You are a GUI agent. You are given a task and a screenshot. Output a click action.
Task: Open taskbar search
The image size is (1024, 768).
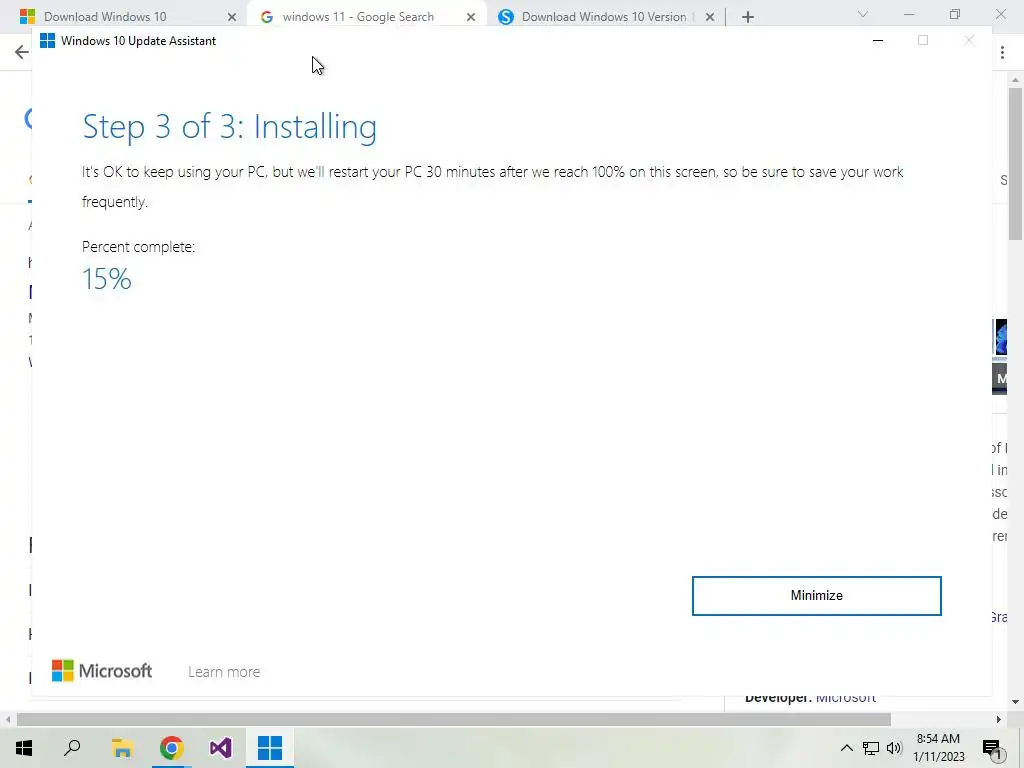[72, 748]
